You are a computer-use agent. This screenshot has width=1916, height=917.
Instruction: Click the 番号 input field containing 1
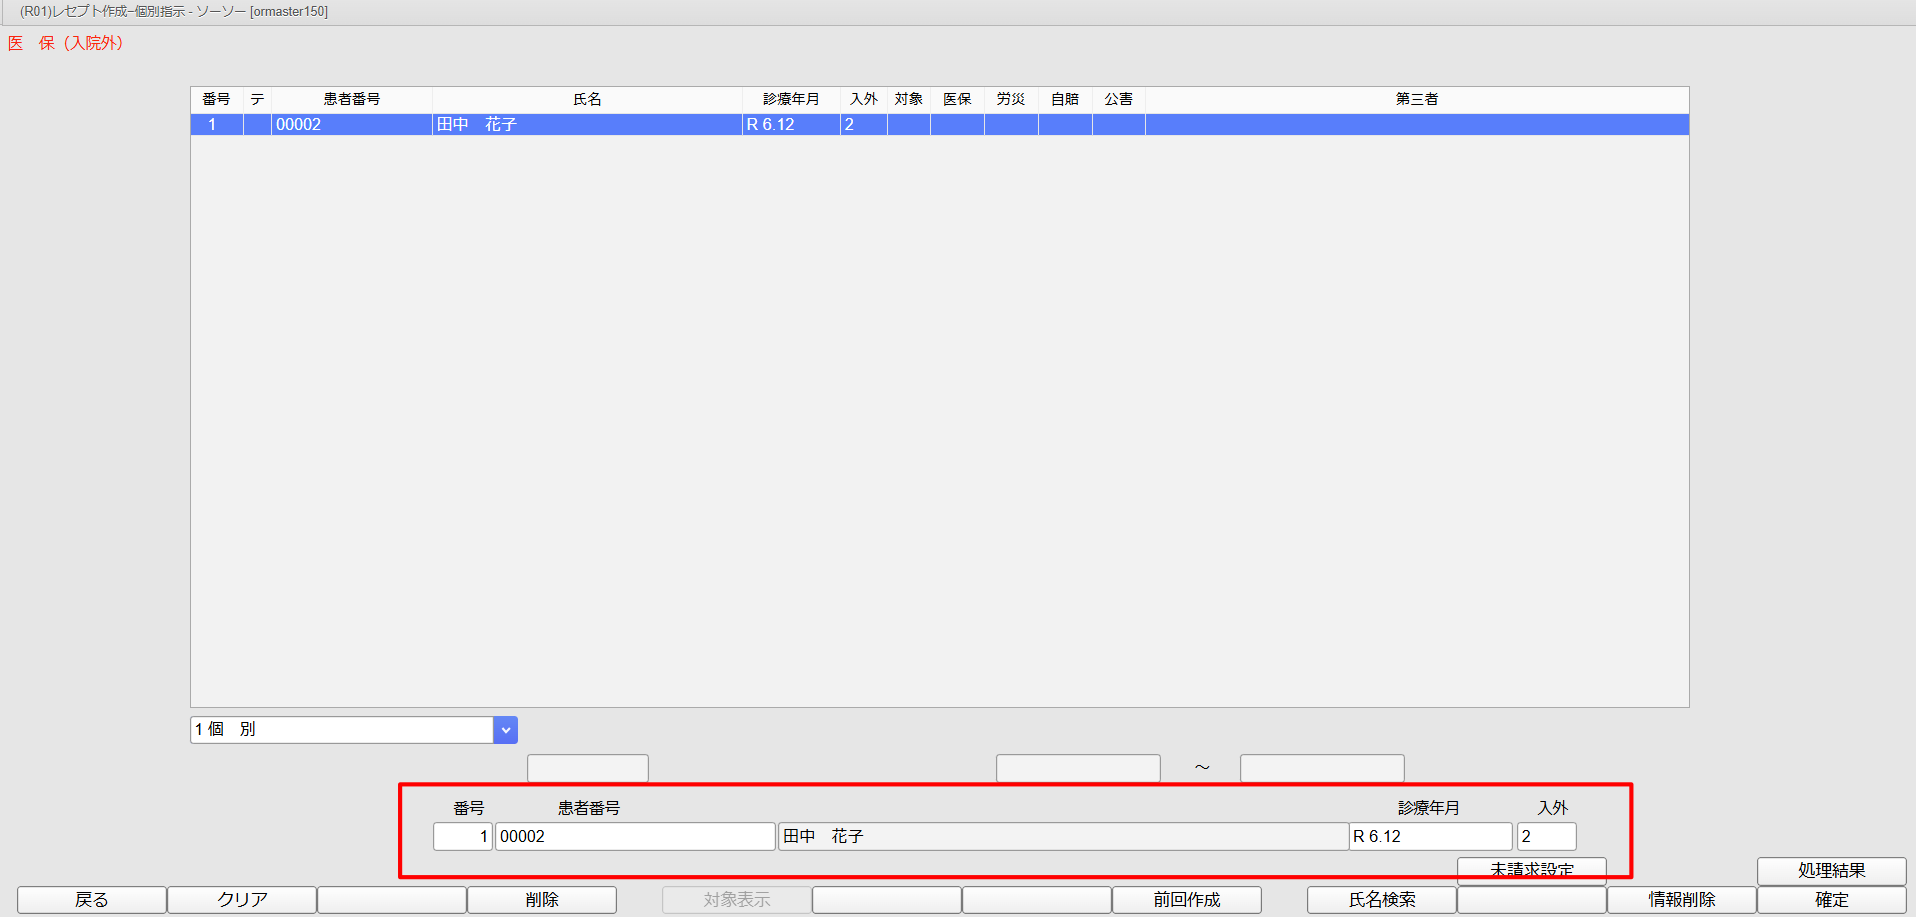click(462, 836)
